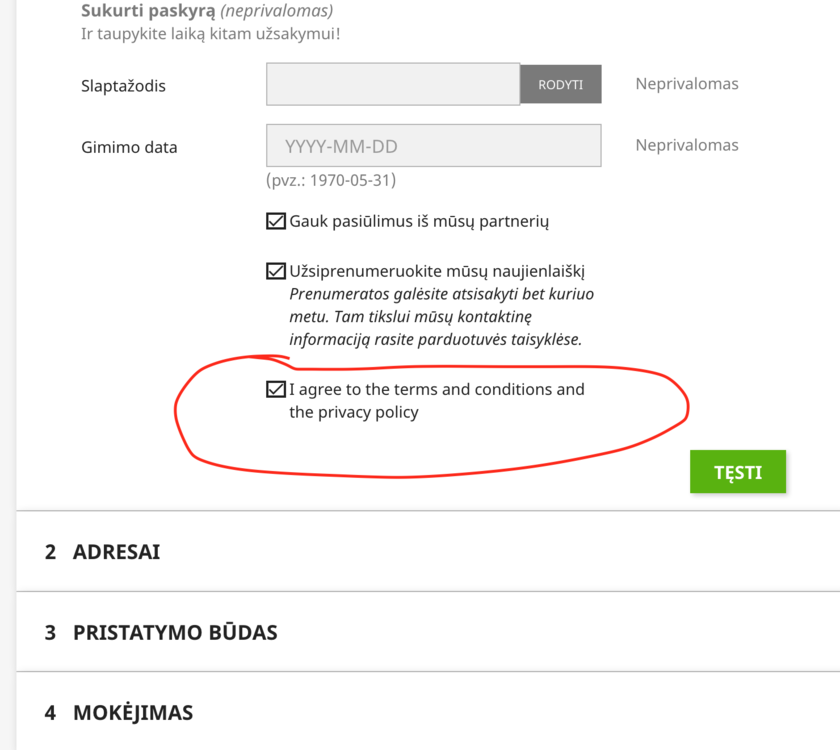840x750 pixels.
Task: Disable "I agree to the terms and conditions" checkbox
Action: [275, 389]
